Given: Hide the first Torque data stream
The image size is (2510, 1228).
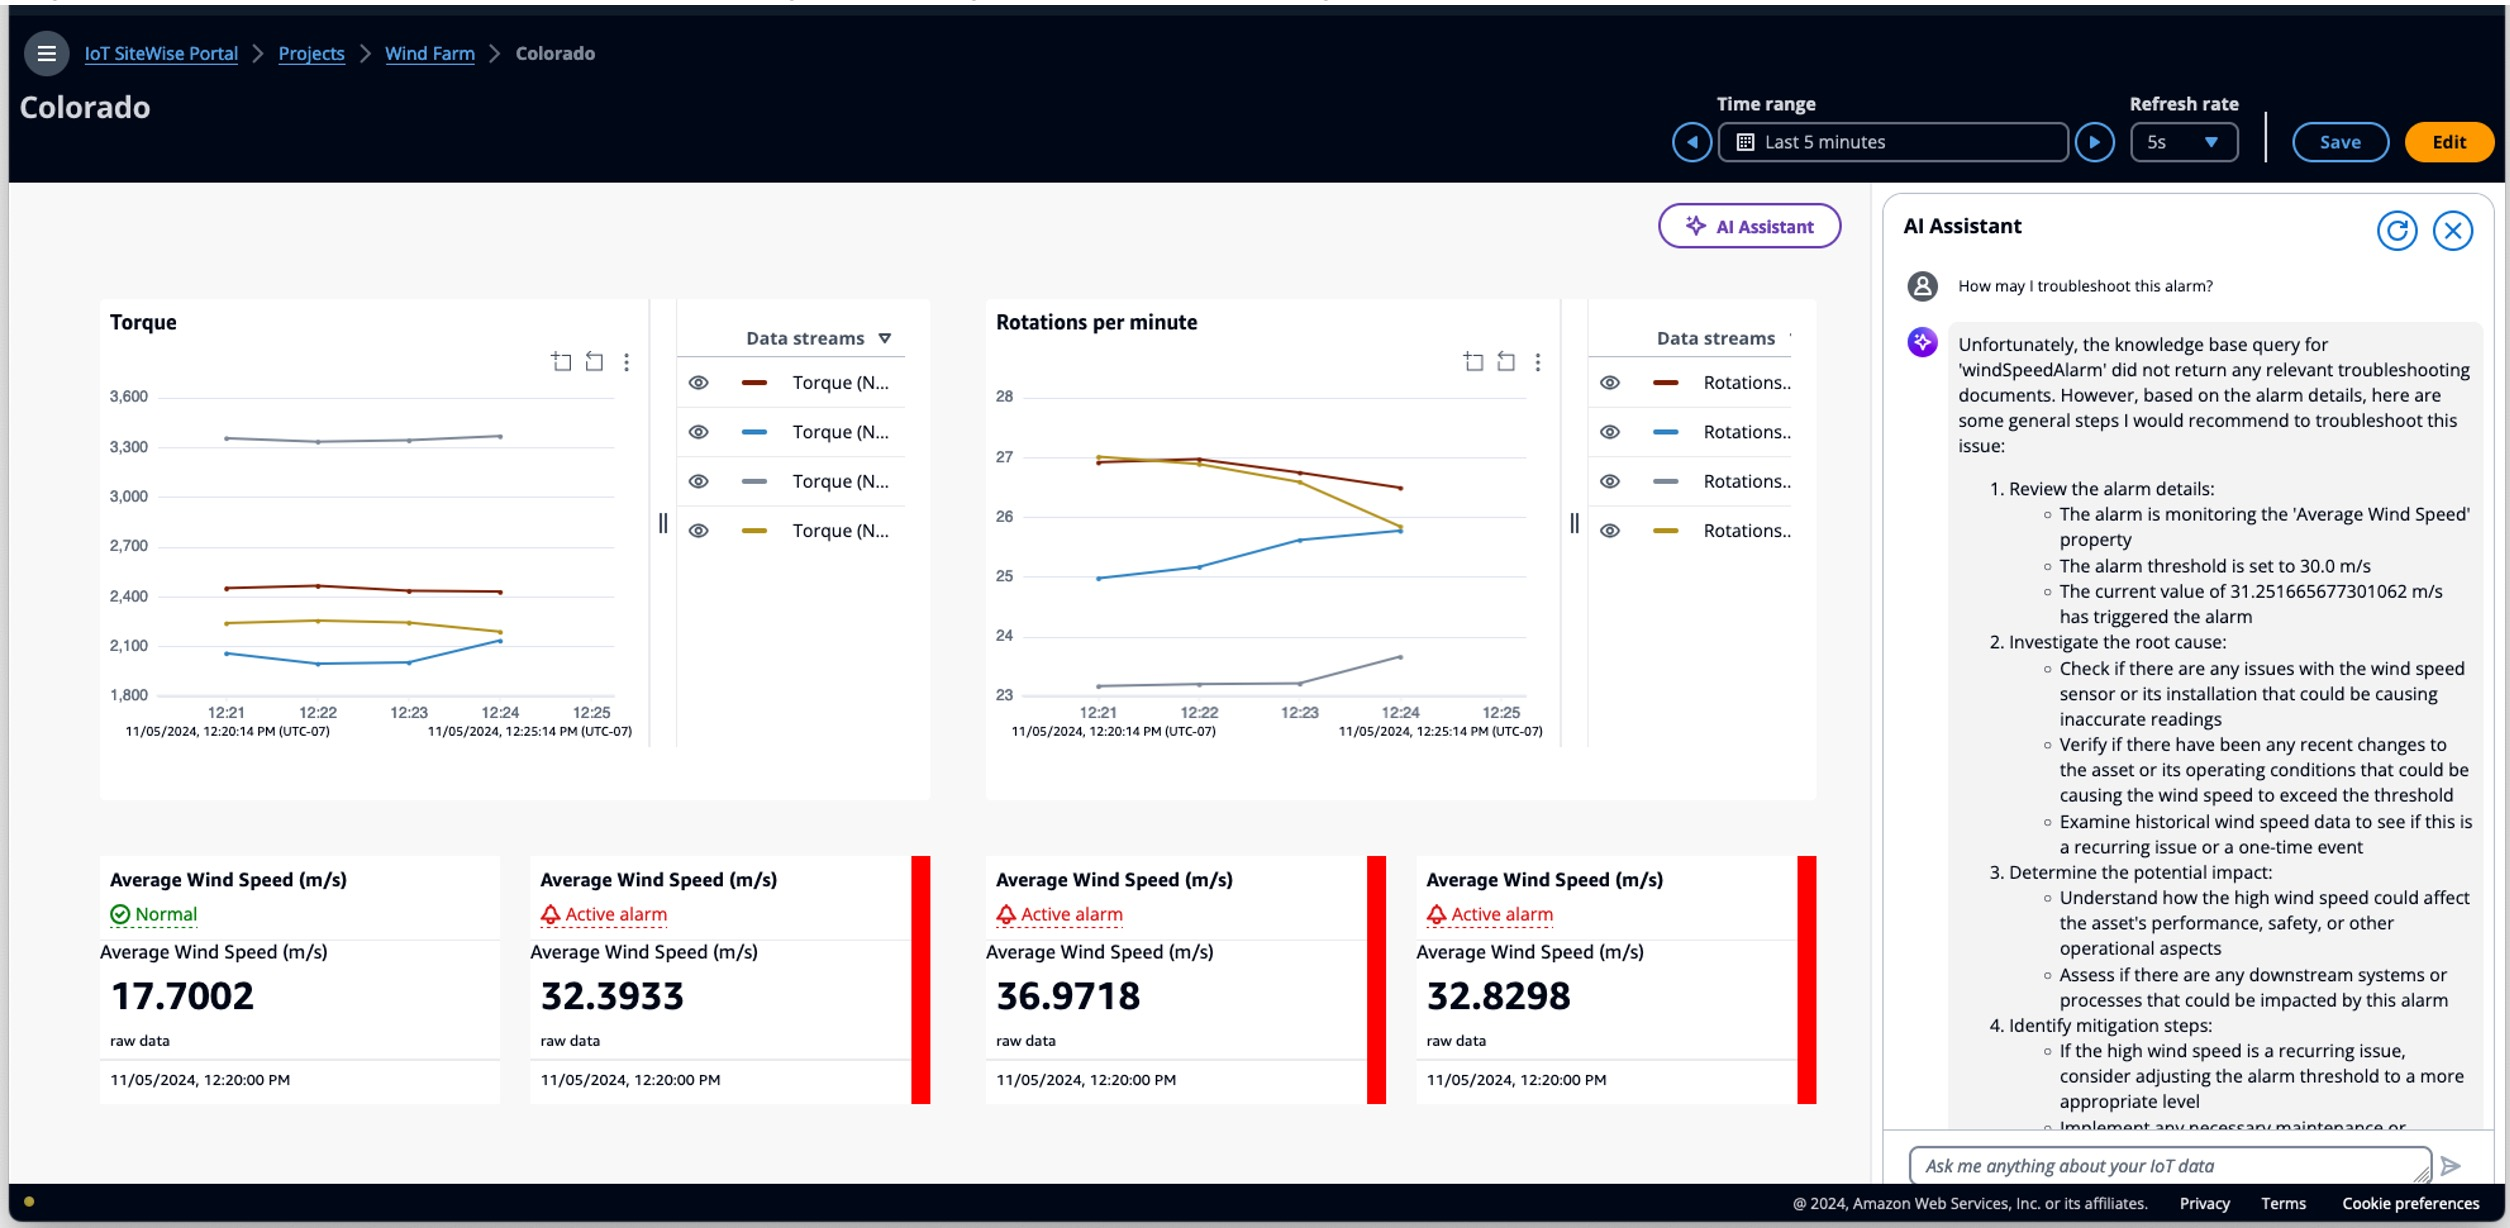Looking at the screenshot, I should pos(699,382).
